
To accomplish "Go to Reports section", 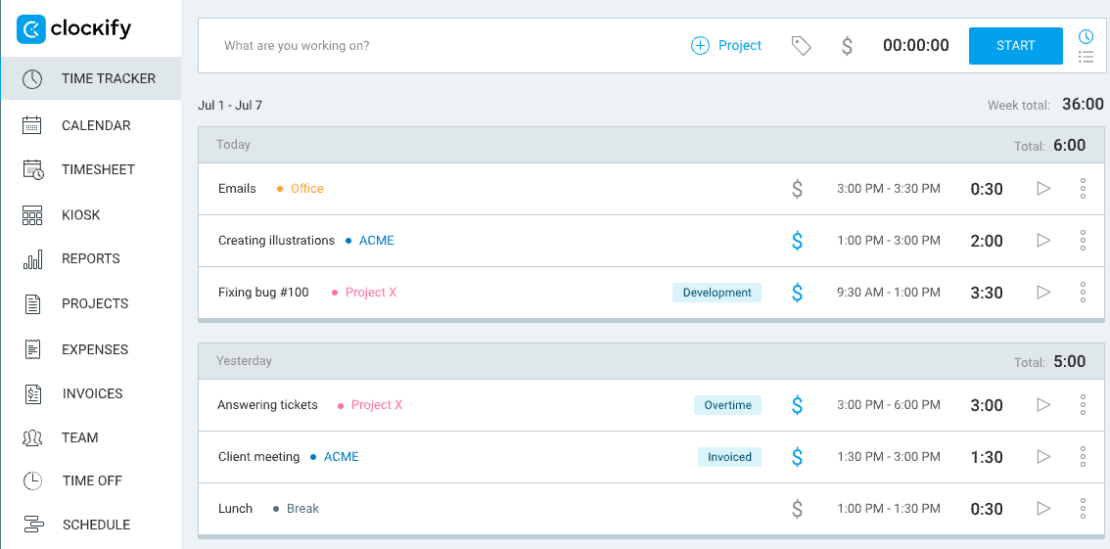I will [x=90, y=259].
